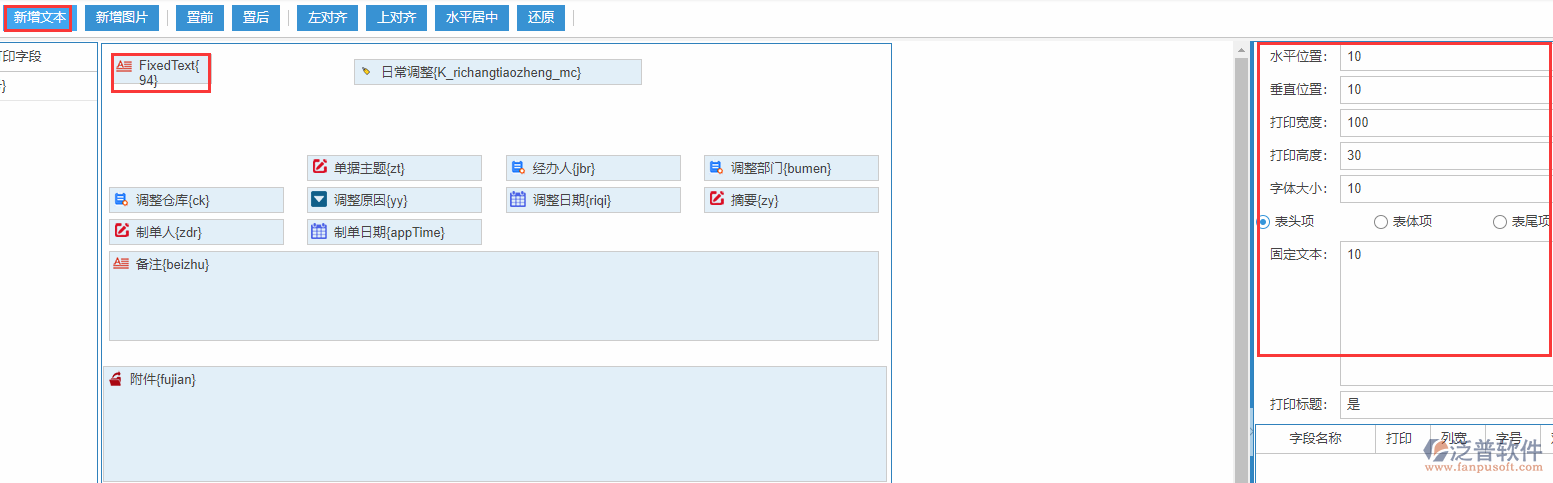This screenshot has height=483, width=1553.
Task: Click the attachment icon beside 附件
Action: (116, 379)
